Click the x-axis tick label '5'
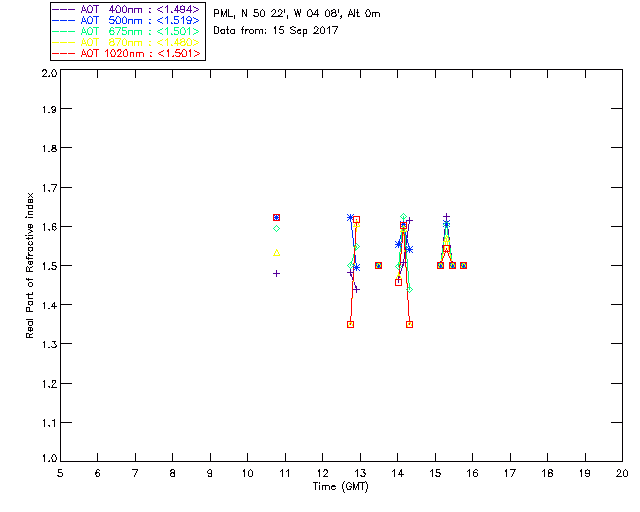640x512 pixels. pyautogui.click(x=60, y=473)
